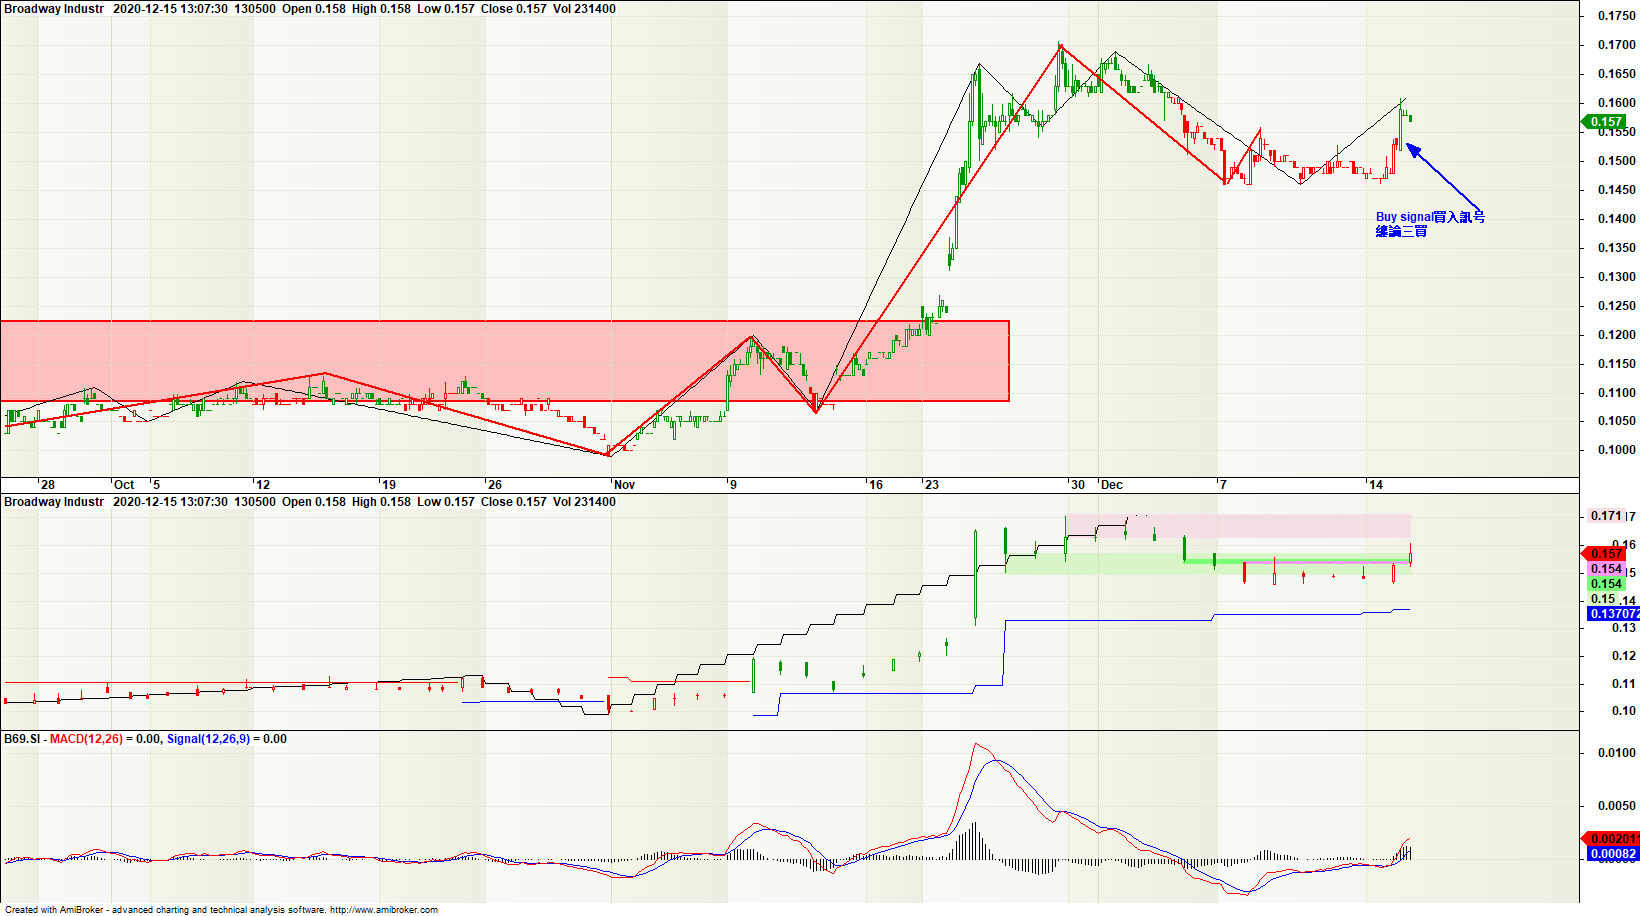Click the pink 0.171 label on middle pane axis
The image size is (1640, 916).
tap(1606, 516)
